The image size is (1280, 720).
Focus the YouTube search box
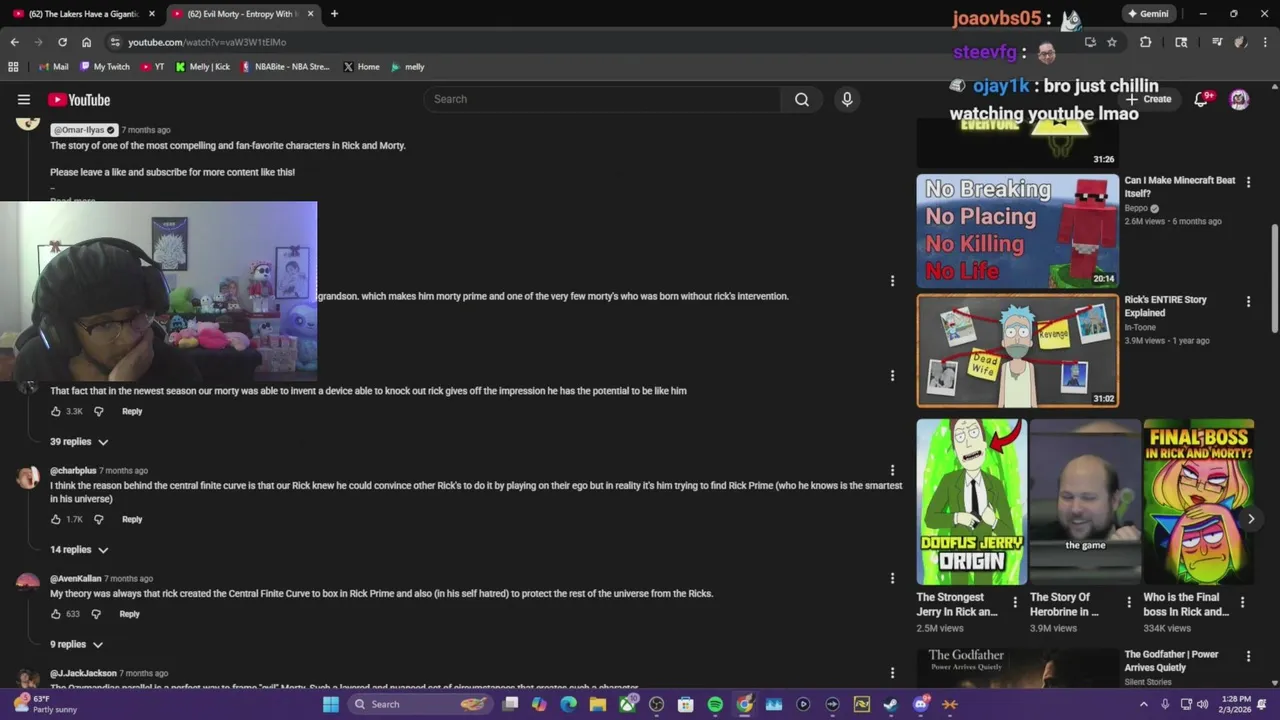[602, 99]
